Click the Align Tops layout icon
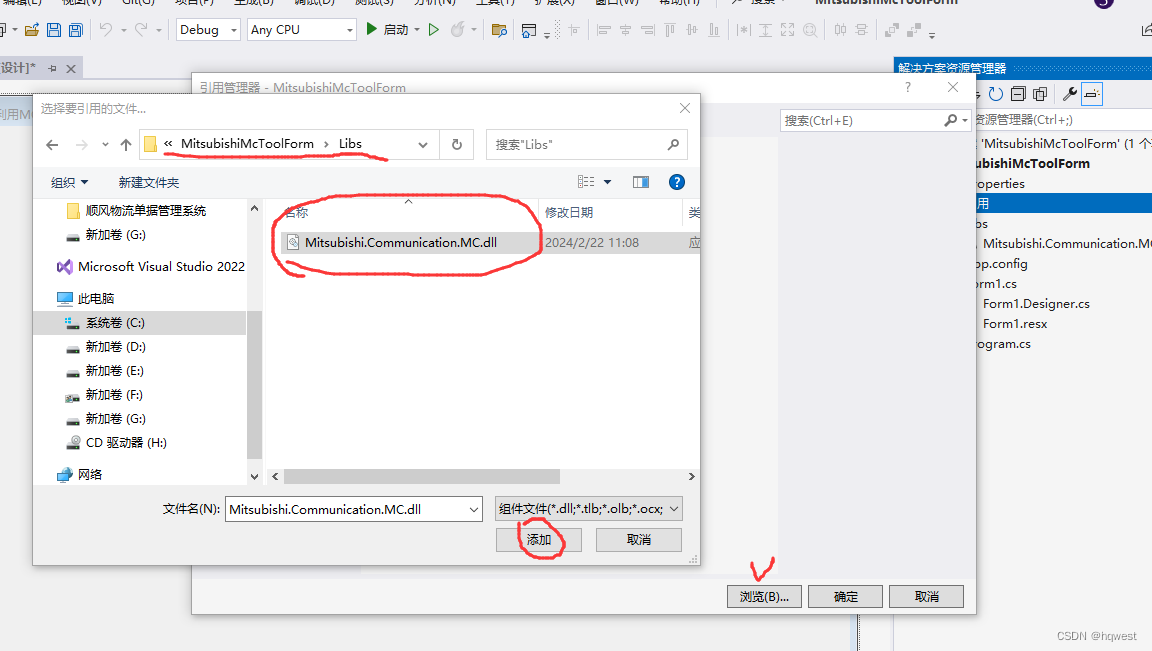The height and width of the screenshot is (651, 1152). 670,30
